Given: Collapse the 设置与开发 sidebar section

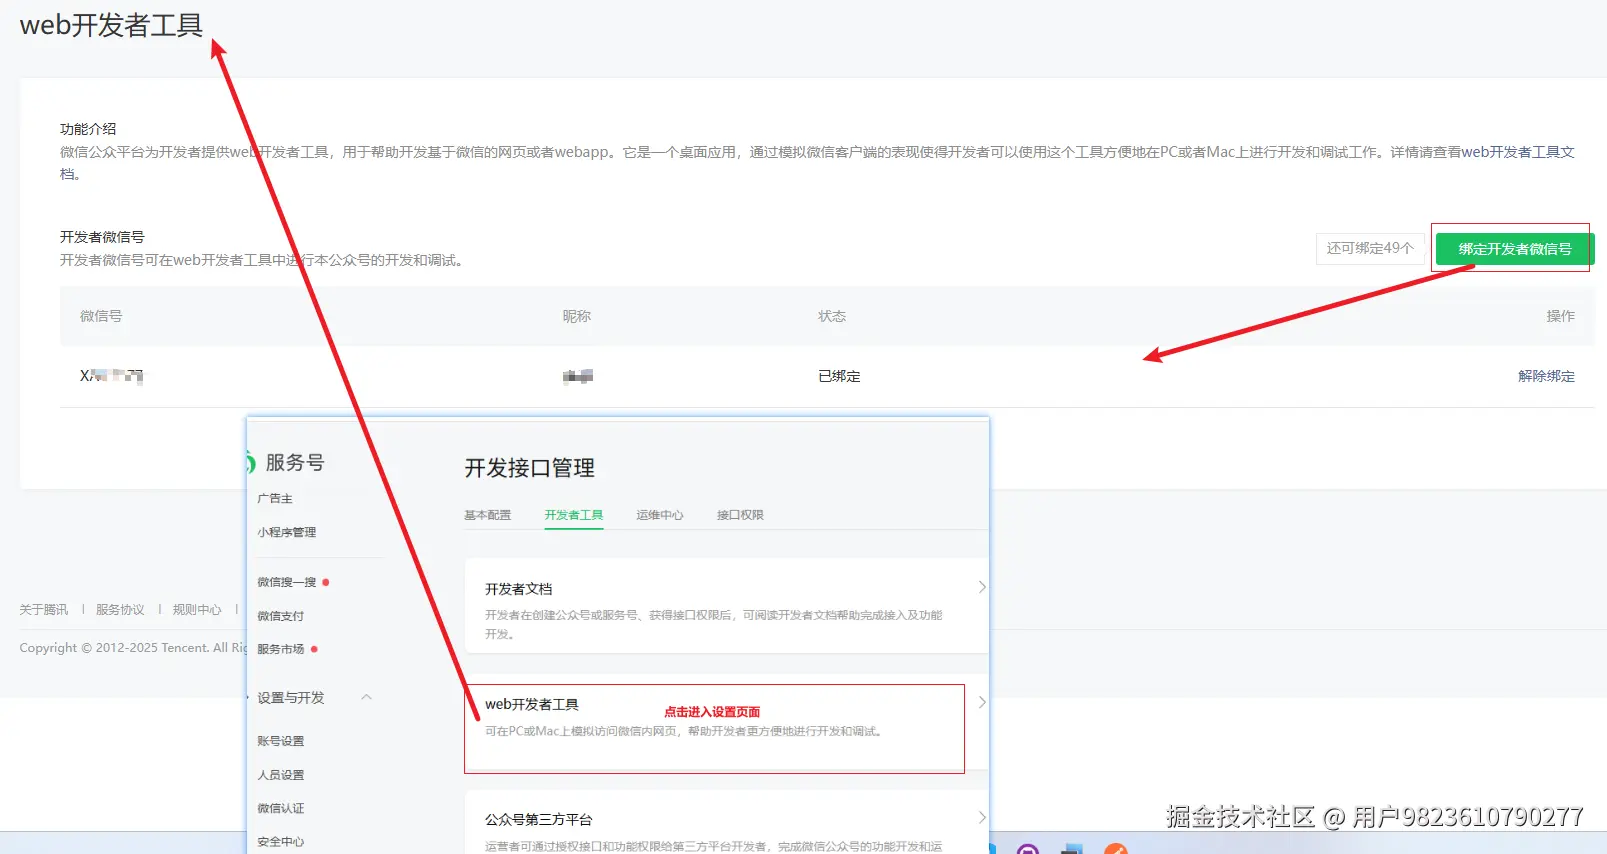Looking at the screenshot, I should 366,697.
